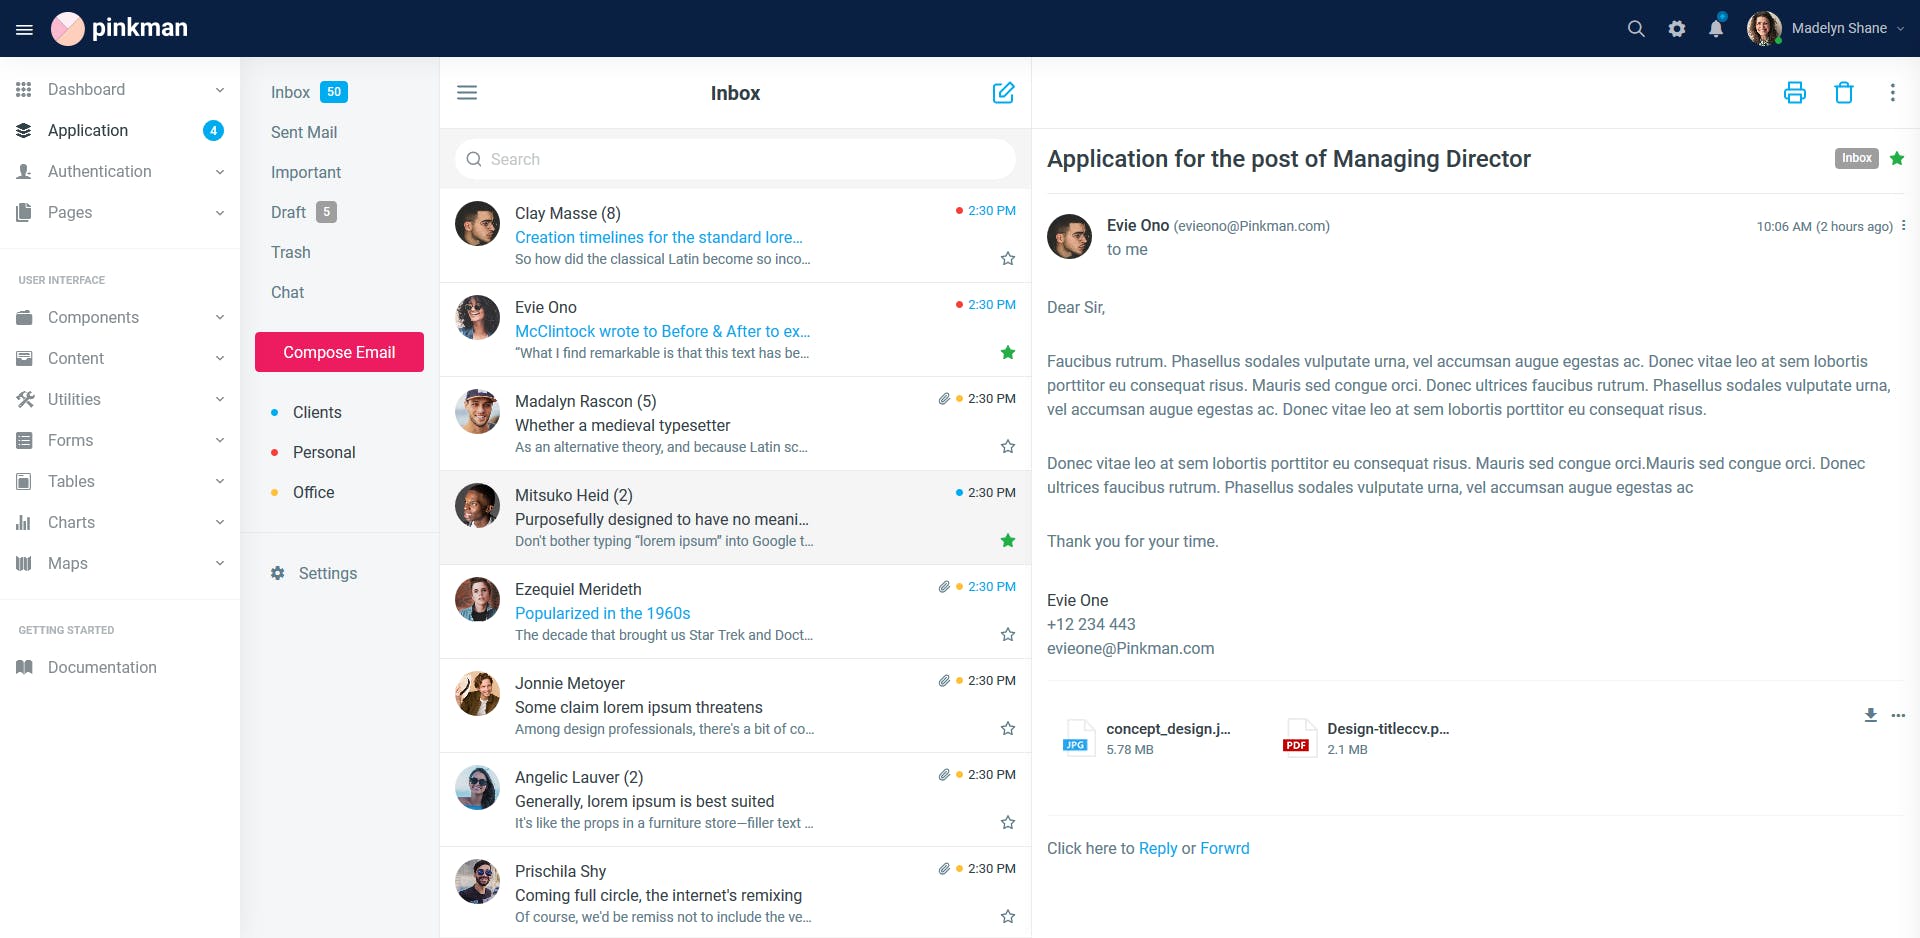The height and width of the screenshot is (938, 1920).
Task: Open the settings gear in the top bar
Action: [x=1677, y=29]
